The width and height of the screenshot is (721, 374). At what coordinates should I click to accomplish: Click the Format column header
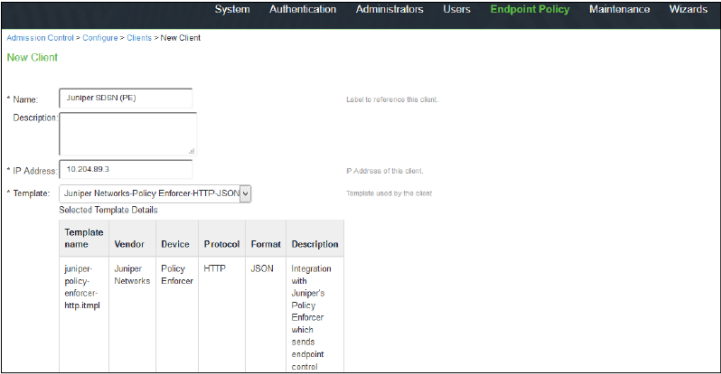click(x=266, y=238)
